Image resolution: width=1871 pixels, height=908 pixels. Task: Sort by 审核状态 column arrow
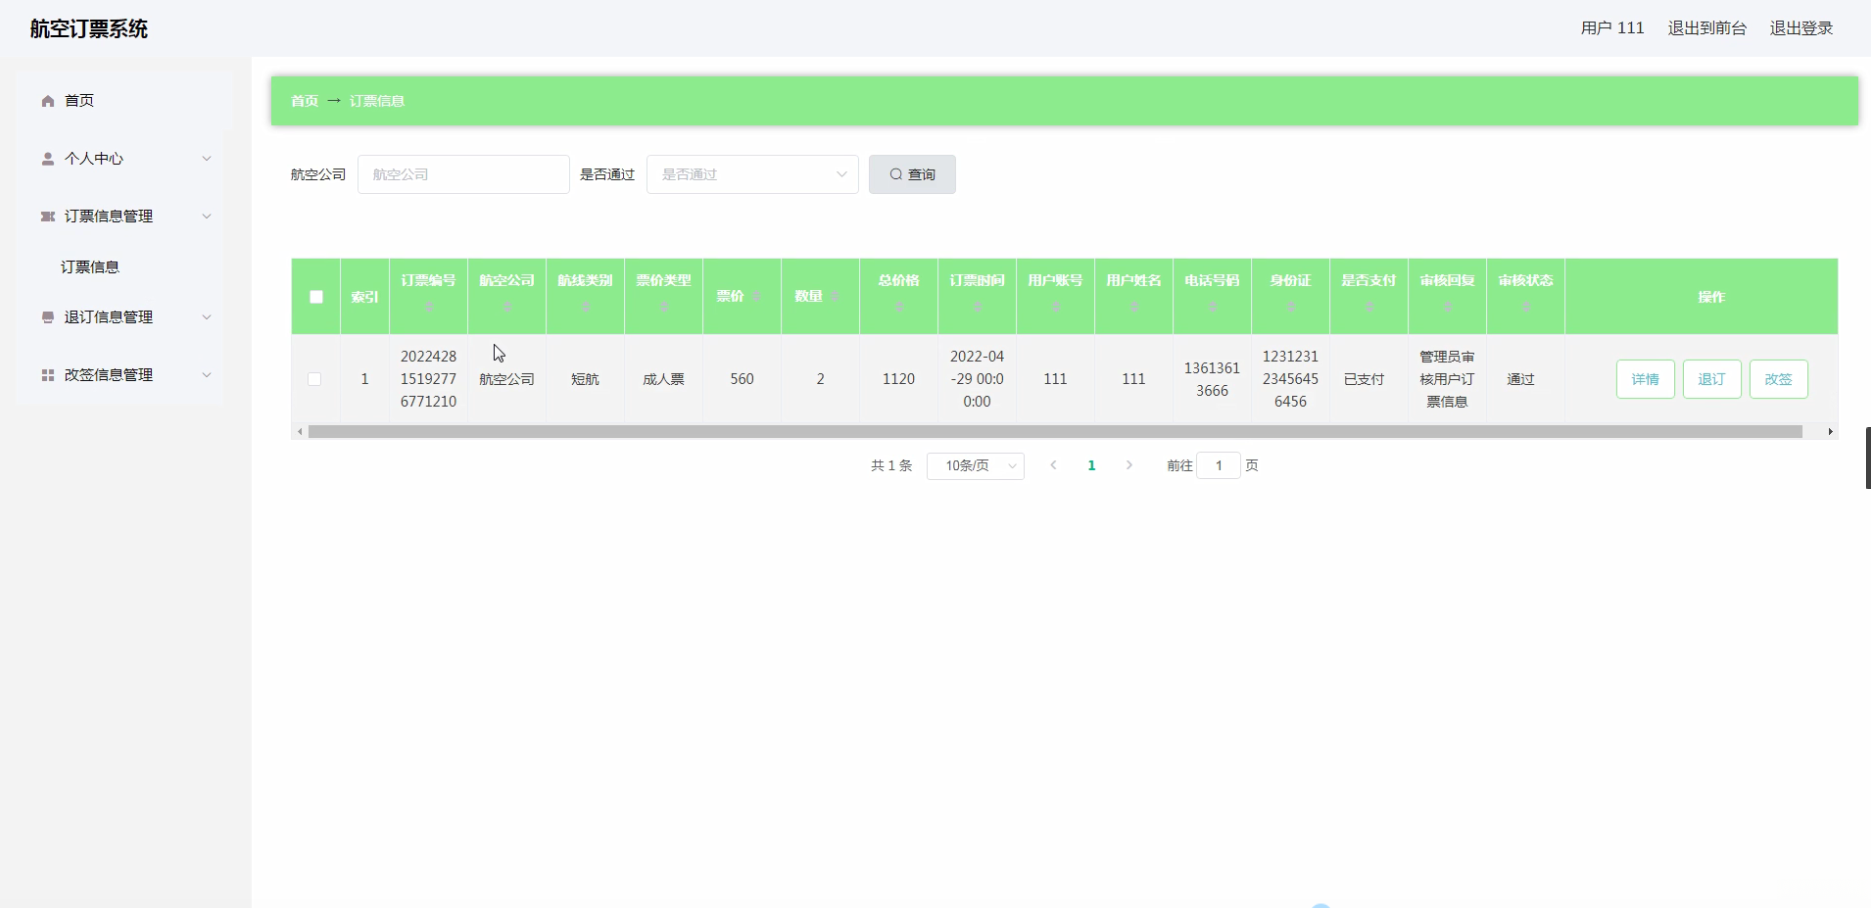coord(1526,307)
